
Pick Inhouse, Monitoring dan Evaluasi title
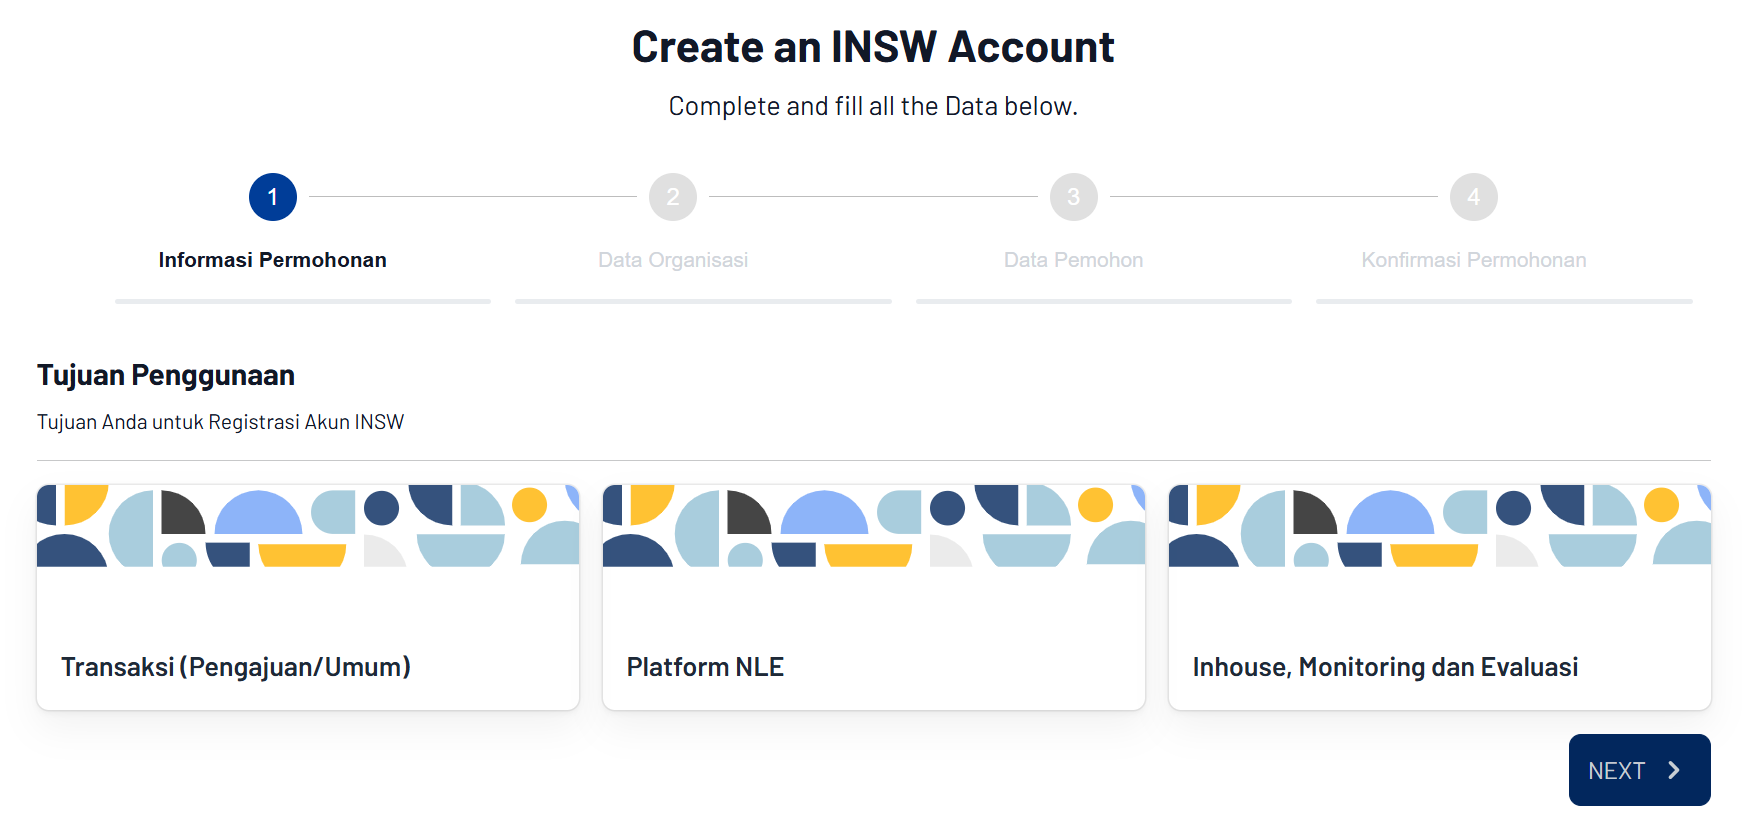point(1385,667)
